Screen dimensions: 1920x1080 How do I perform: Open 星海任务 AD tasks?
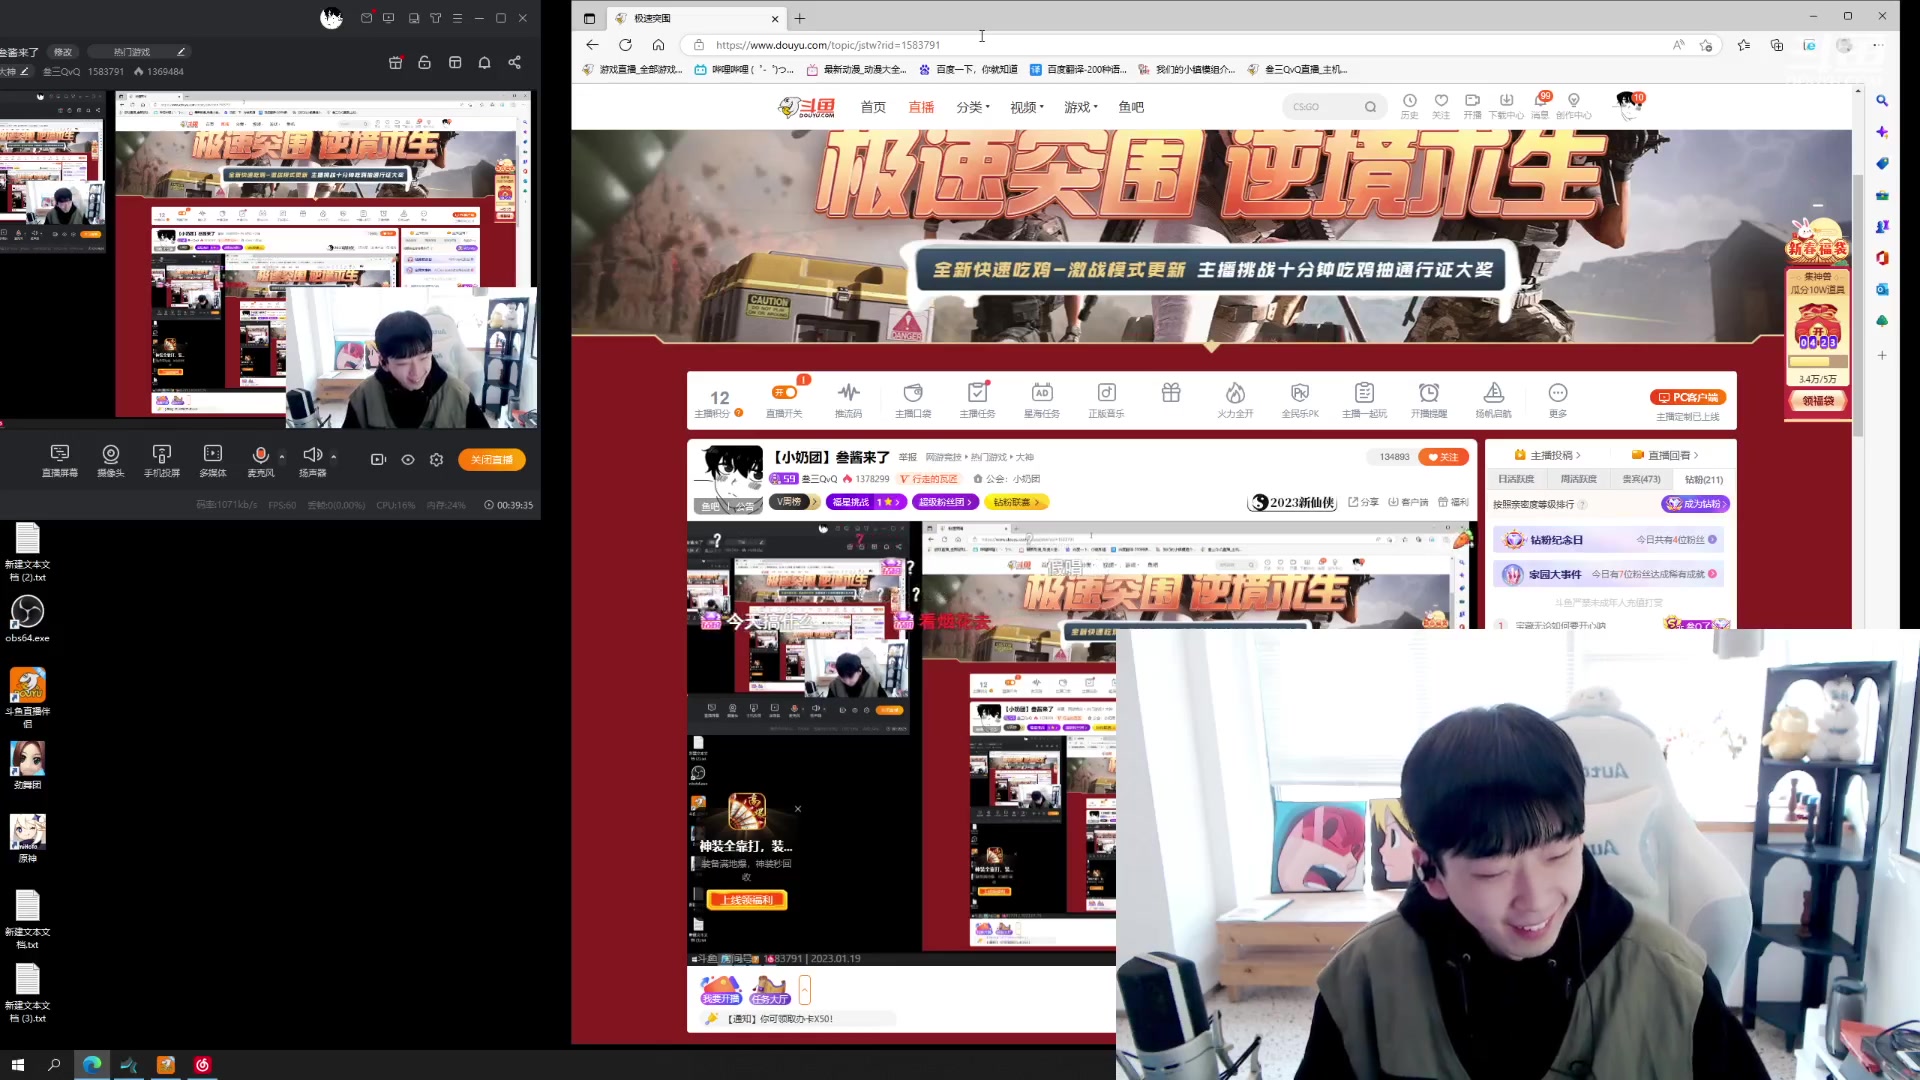1042,399
